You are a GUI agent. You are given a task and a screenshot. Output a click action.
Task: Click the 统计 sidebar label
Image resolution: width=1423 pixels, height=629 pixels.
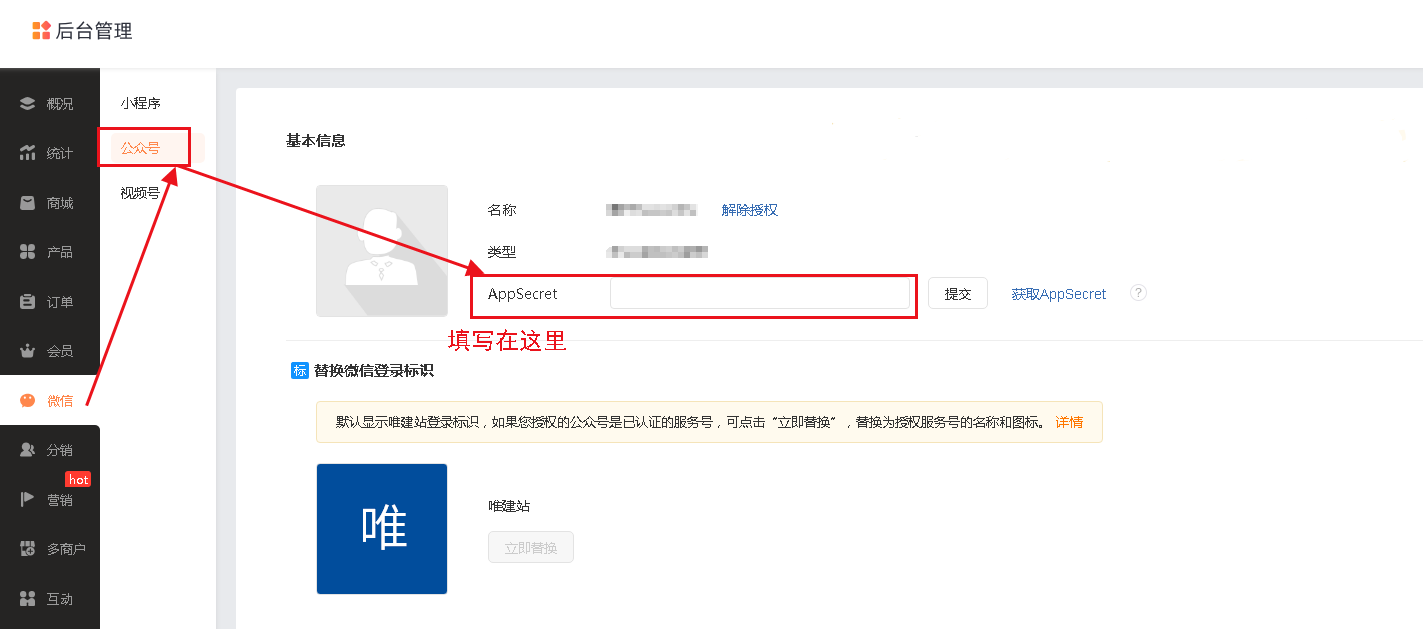point(60,153)
